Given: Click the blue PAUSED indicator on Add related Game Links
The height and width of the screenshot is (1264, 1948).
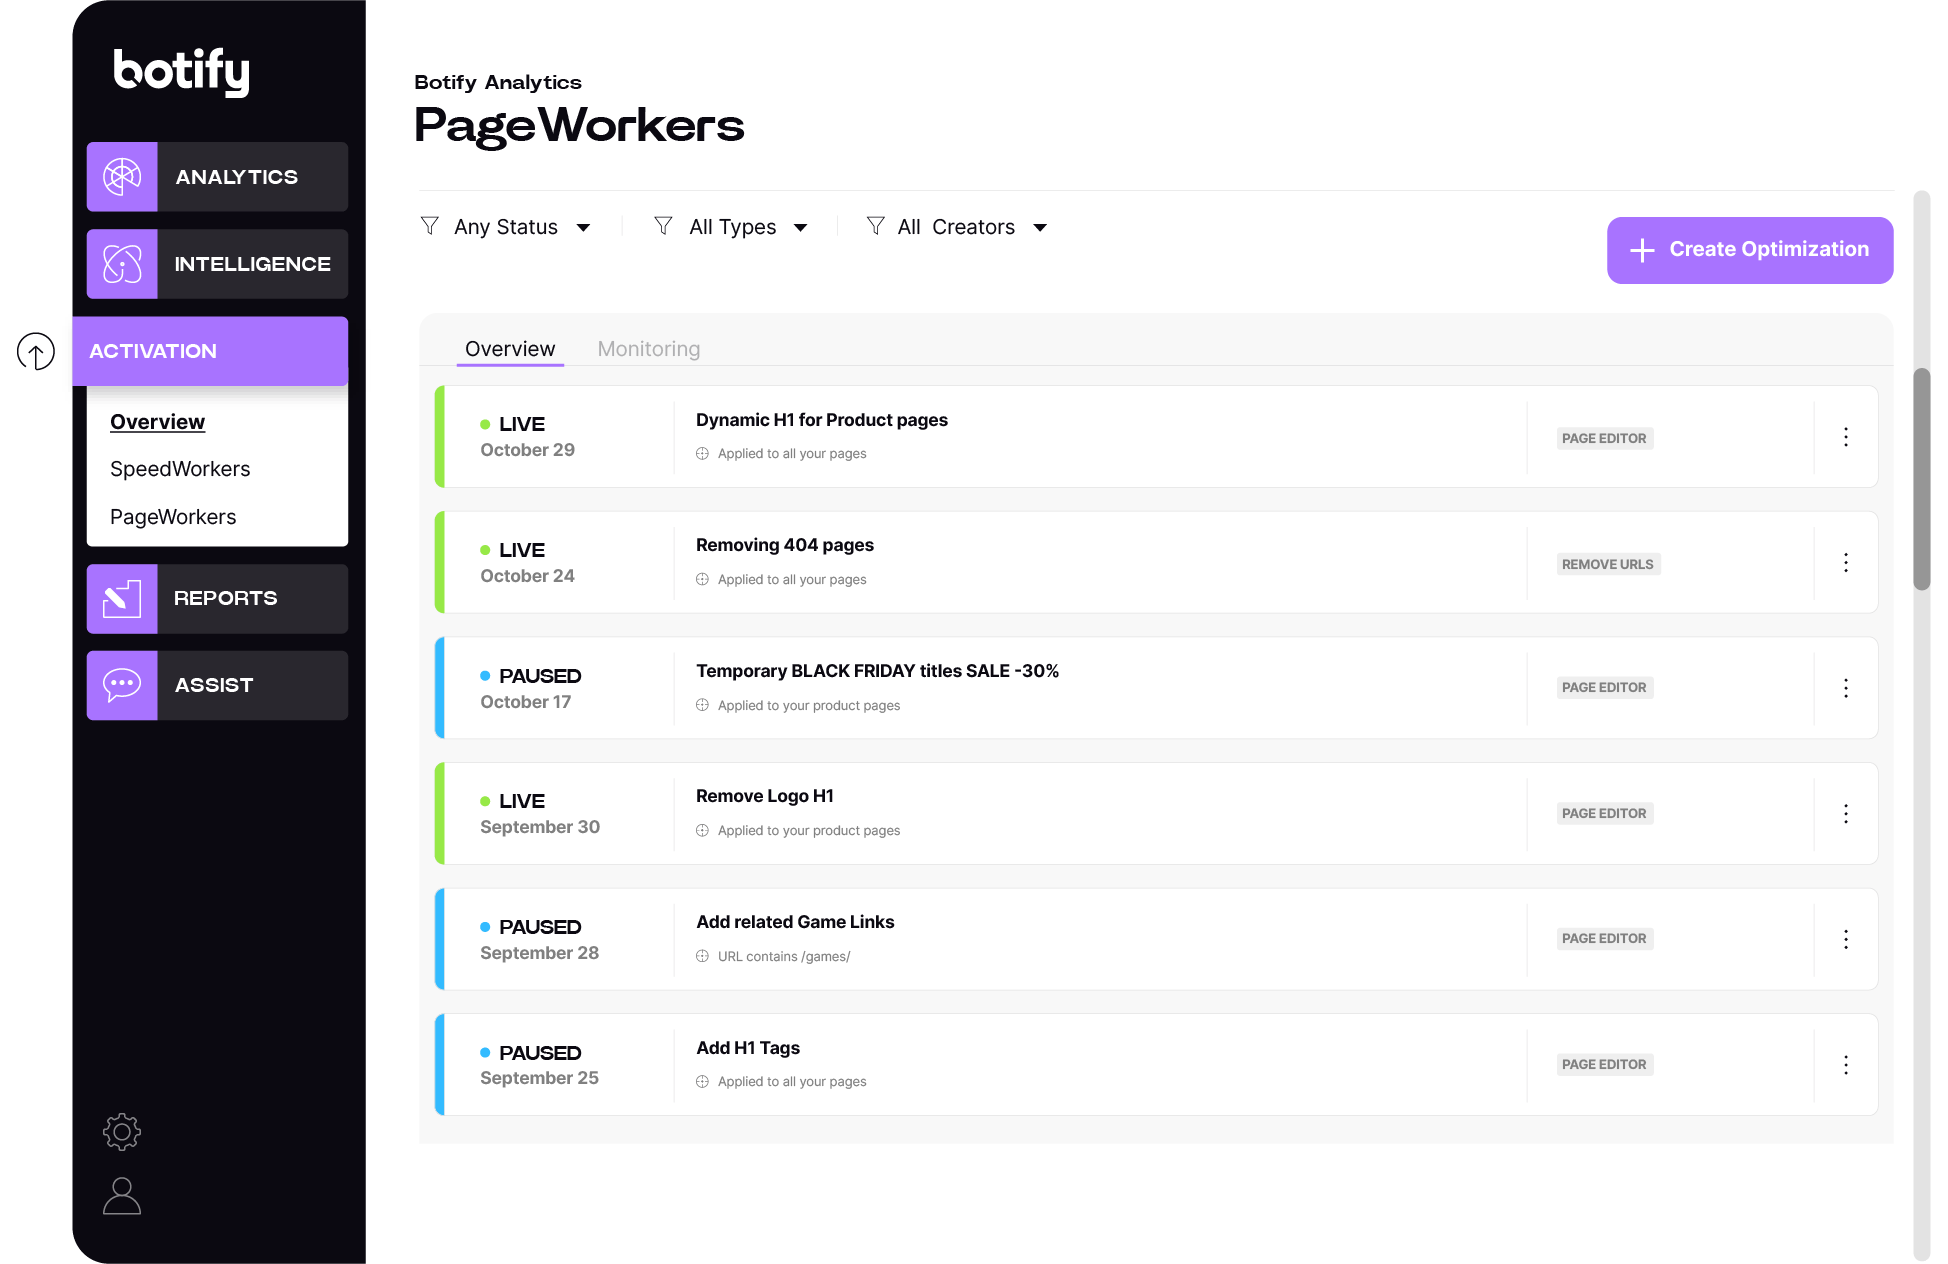Looking at the screenshot, I should pos(486,926).
